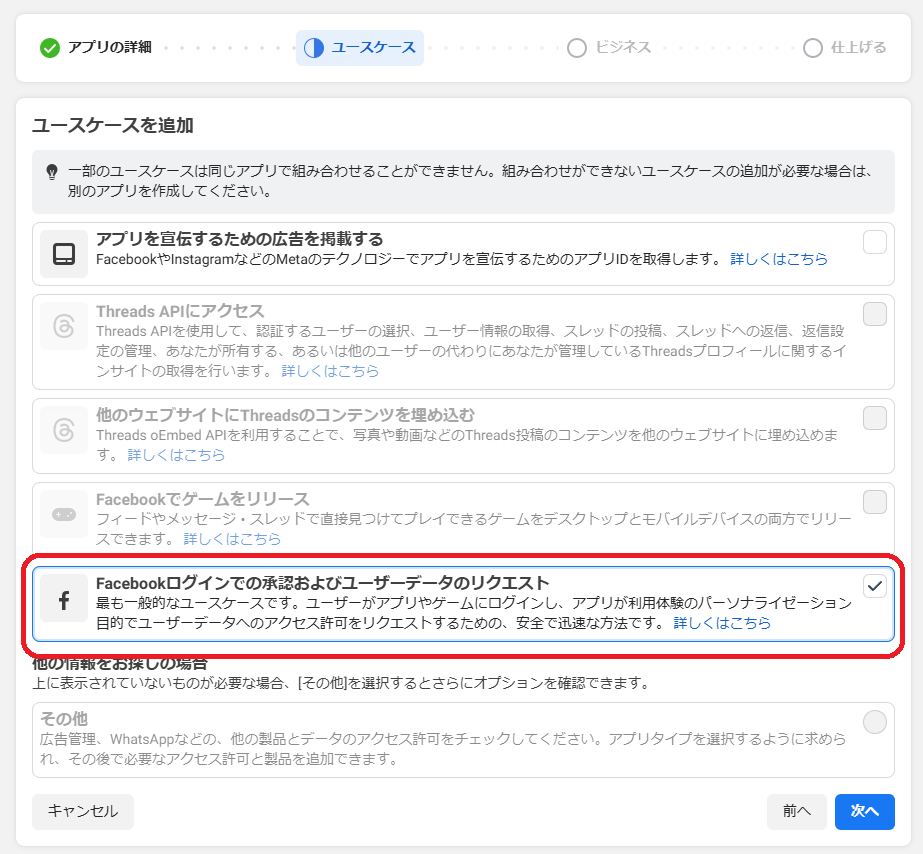Image resolution: width=923 pixels, height=854 pixels.
Task: Open 詳しくはこちら link for the Facebookログイン use case
Action: click(x=722, y=623)
